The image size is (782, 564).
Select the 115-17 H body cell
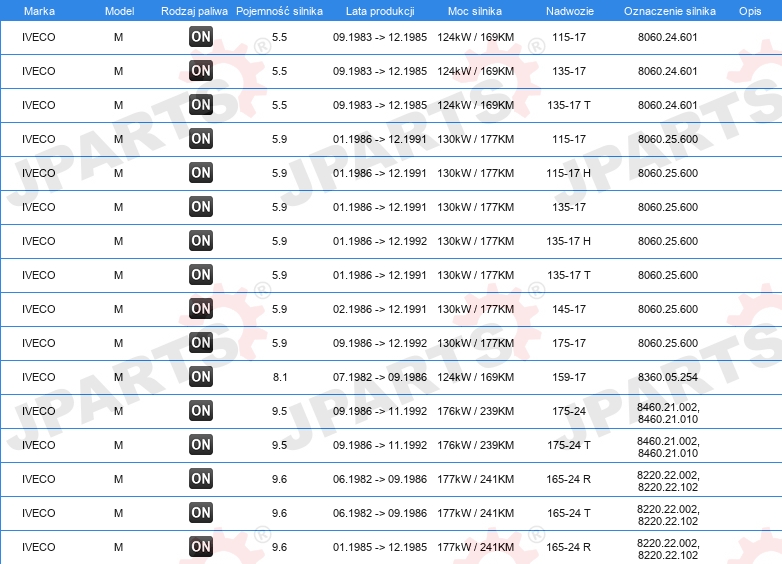click(569, 173)
